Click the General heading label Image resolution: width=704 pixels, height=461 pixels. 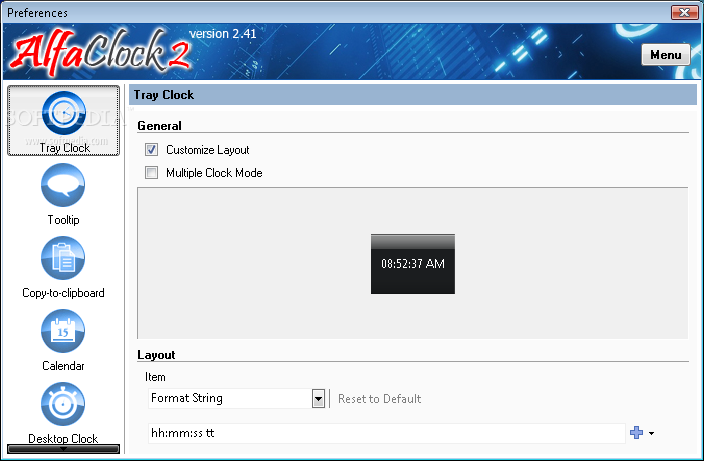(x=159, y=126)
